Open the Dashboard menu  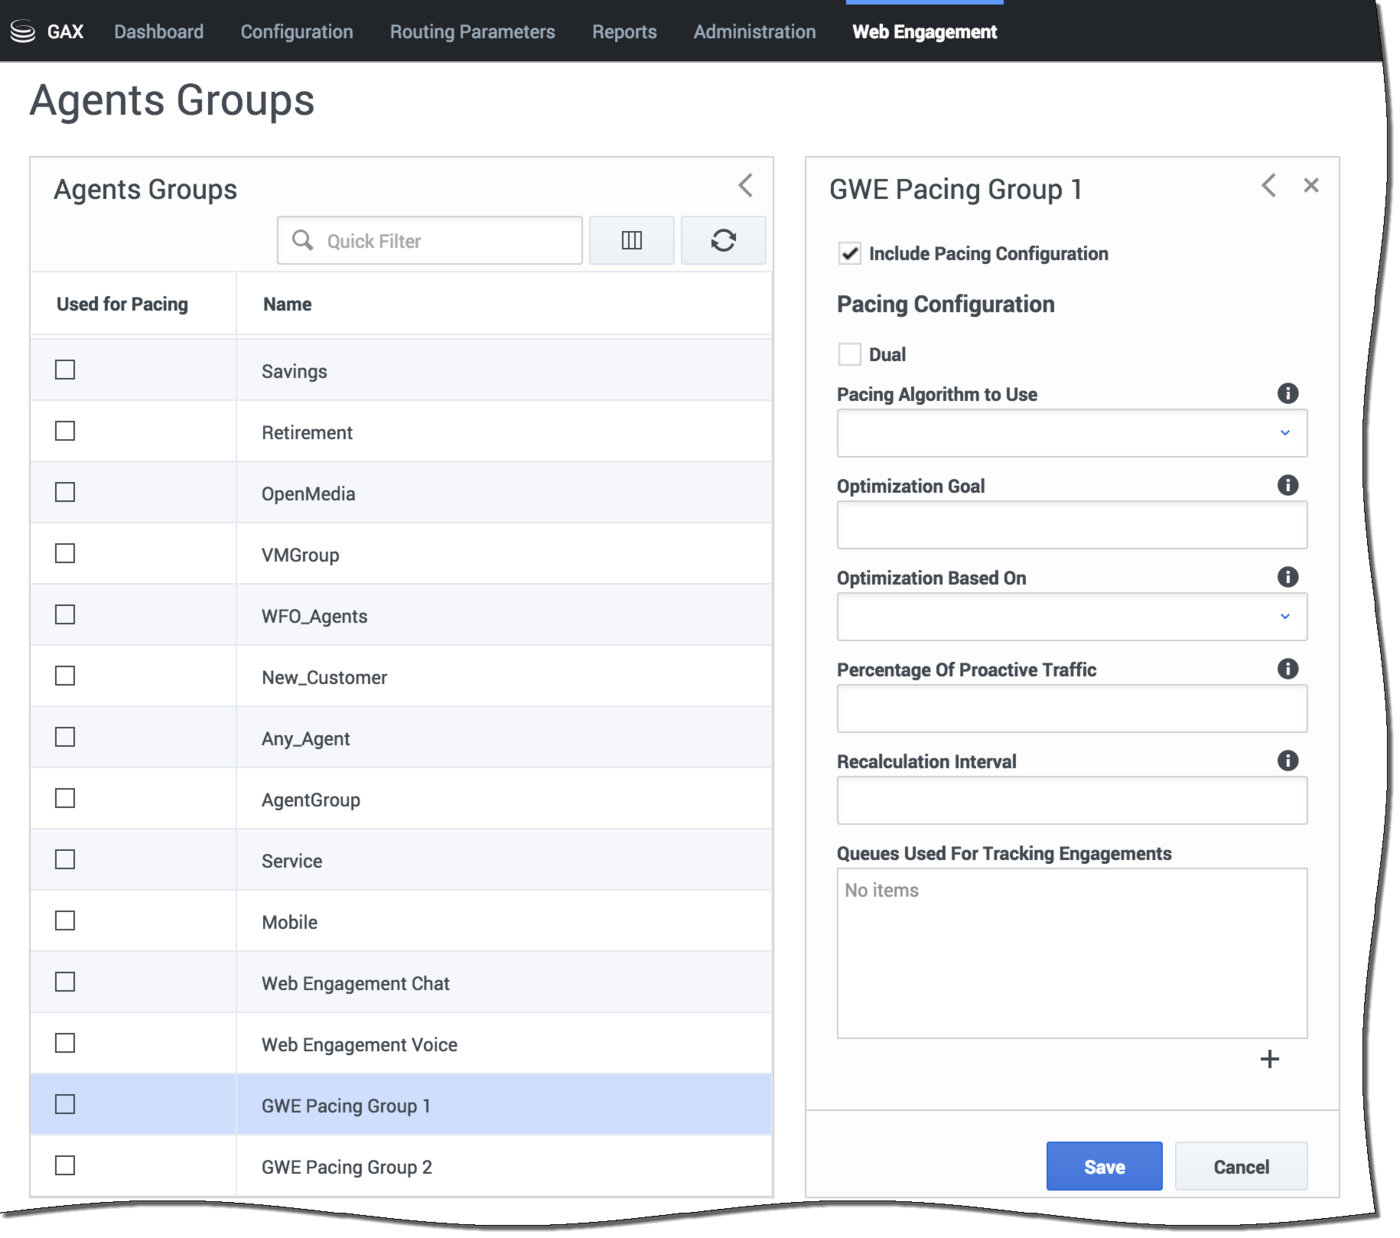pos(159,32)
